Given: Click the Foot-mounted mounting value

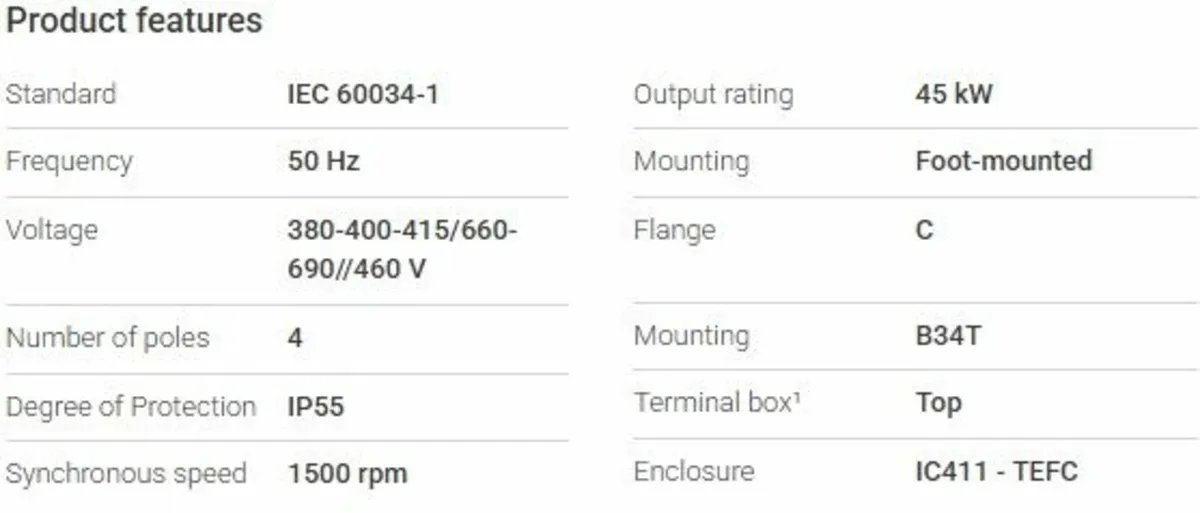Looking at the screenshot, I should coord(1003,161).
